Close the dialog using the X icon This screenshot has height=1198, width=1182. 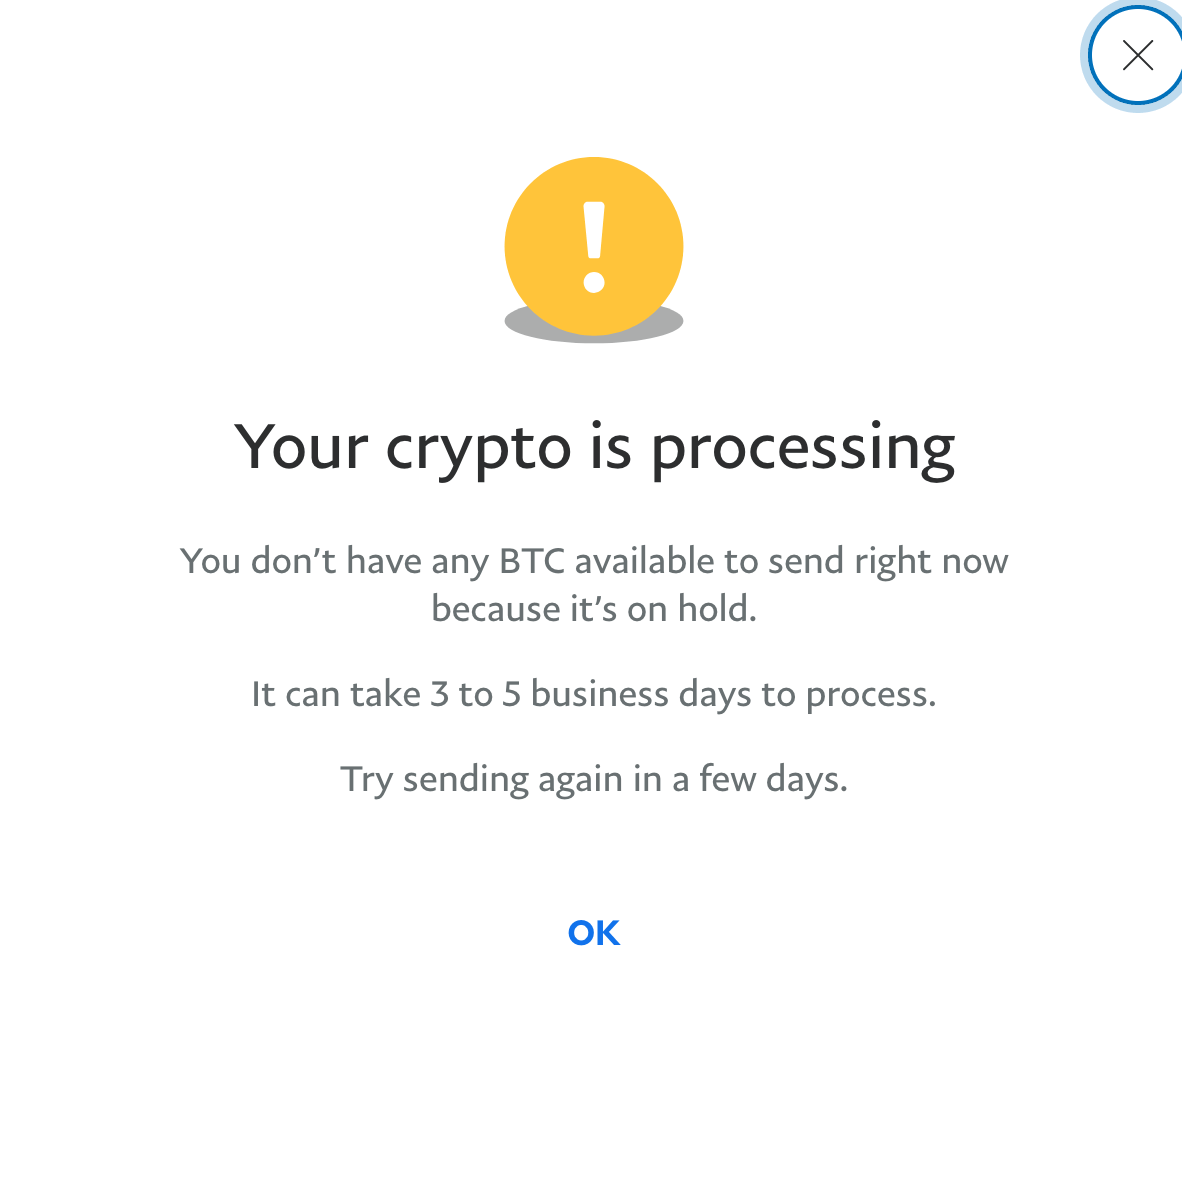click(x=1137, y=56)
